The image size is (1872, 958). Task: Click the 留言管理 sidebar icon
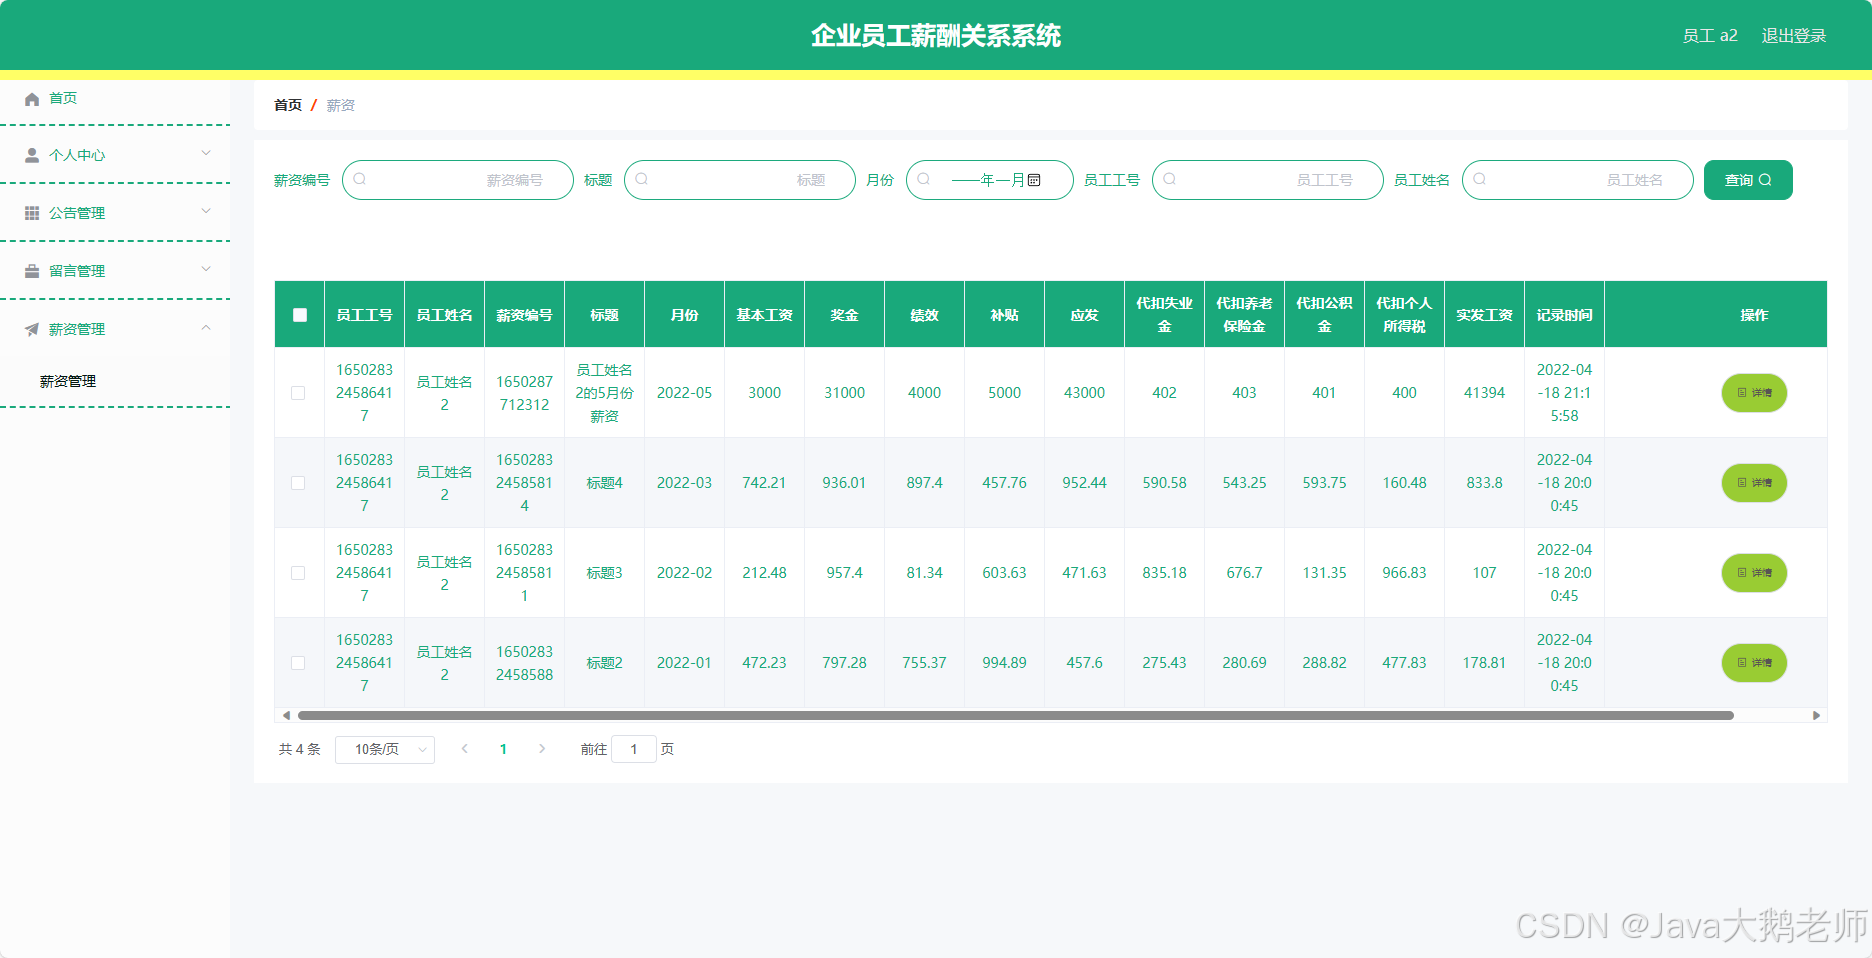(x=31, y=270)
